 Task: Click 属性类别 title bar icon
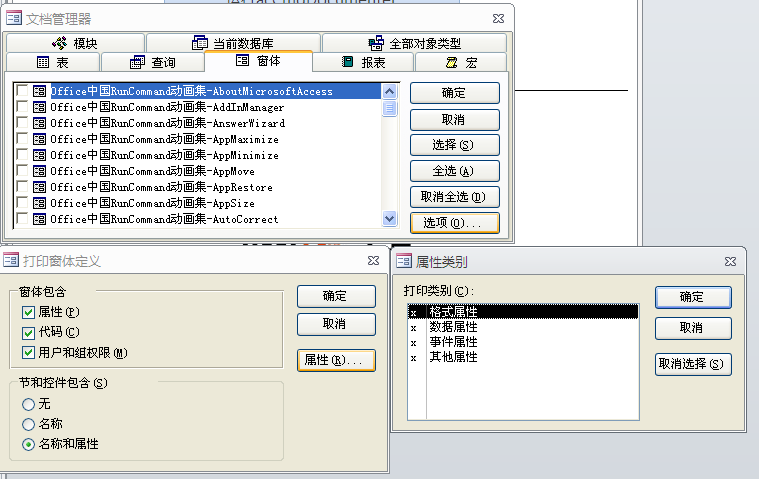click(x=404, y=261)
